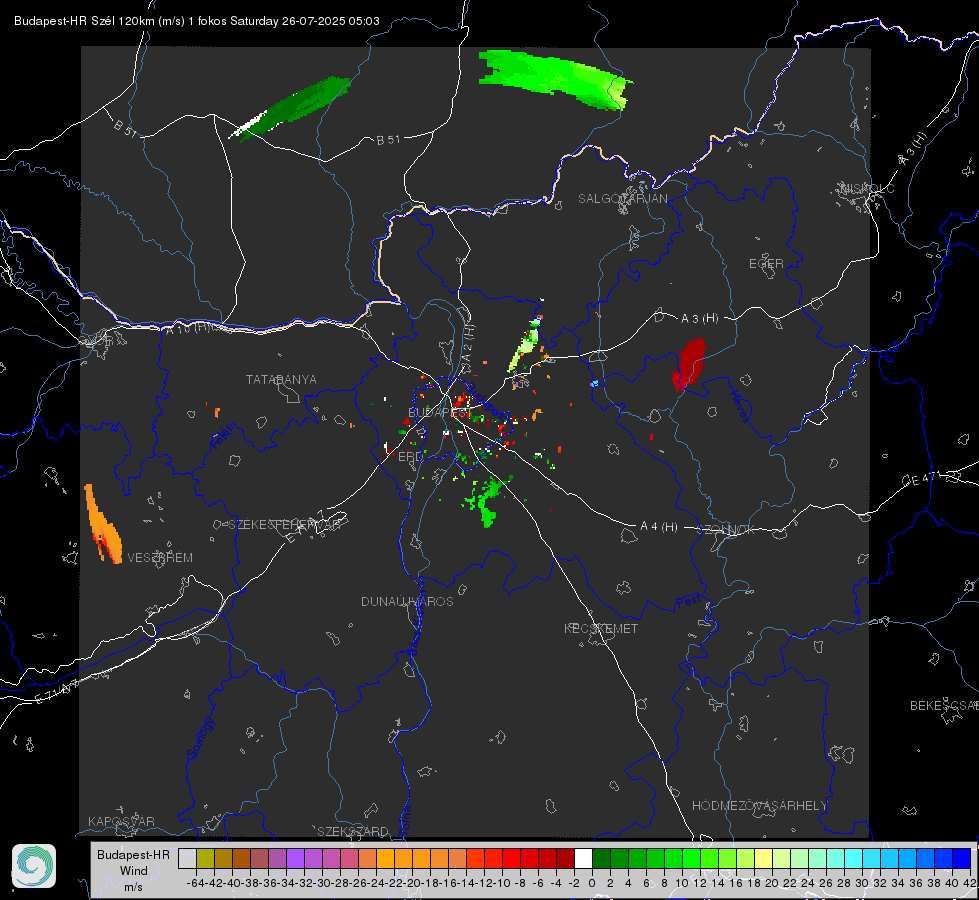Select the yellow swatch between 18 and 20

point(763,858)
